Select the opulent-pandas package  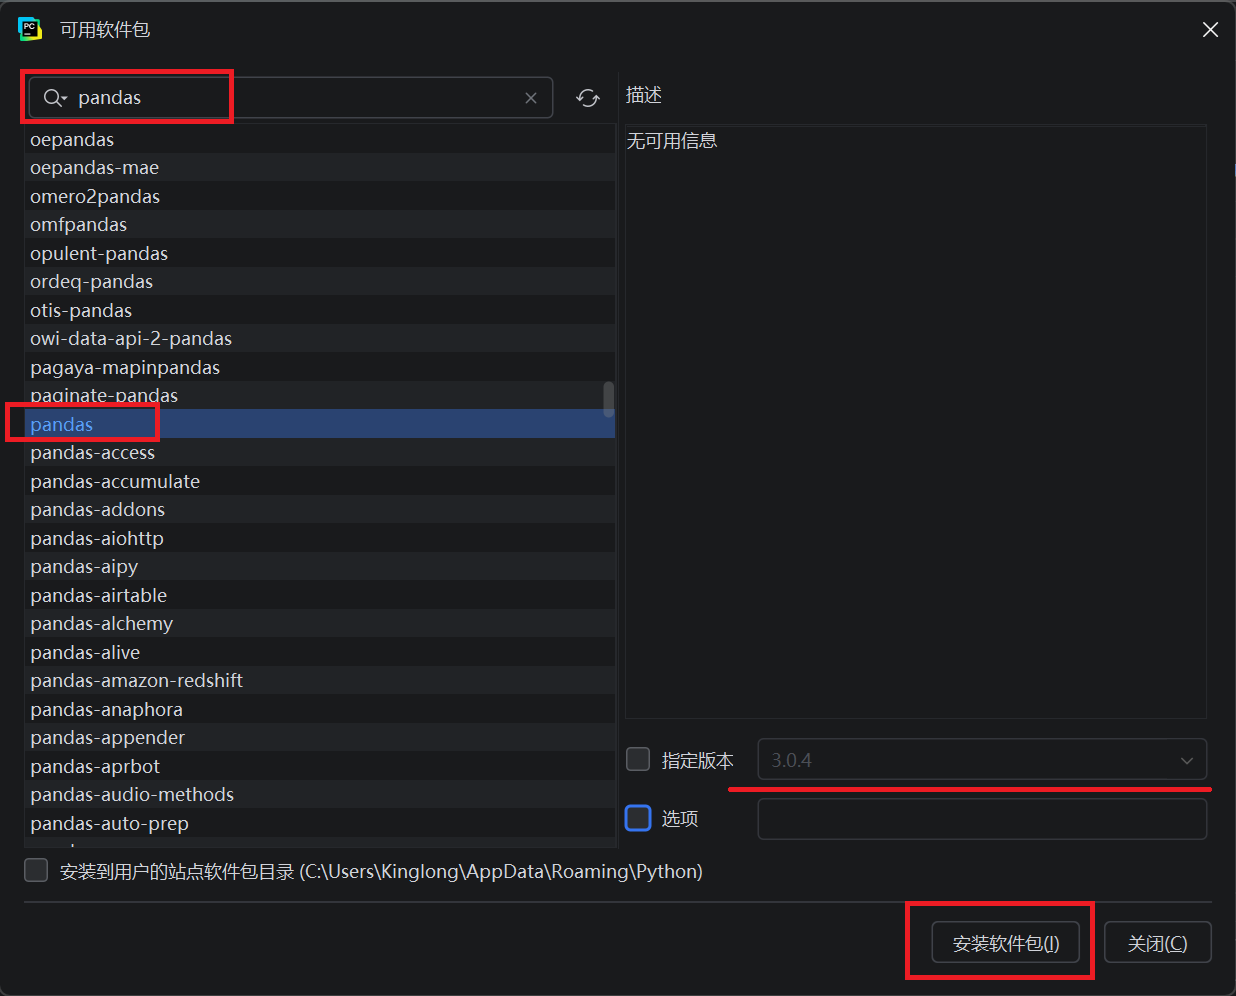click(319, 253)
